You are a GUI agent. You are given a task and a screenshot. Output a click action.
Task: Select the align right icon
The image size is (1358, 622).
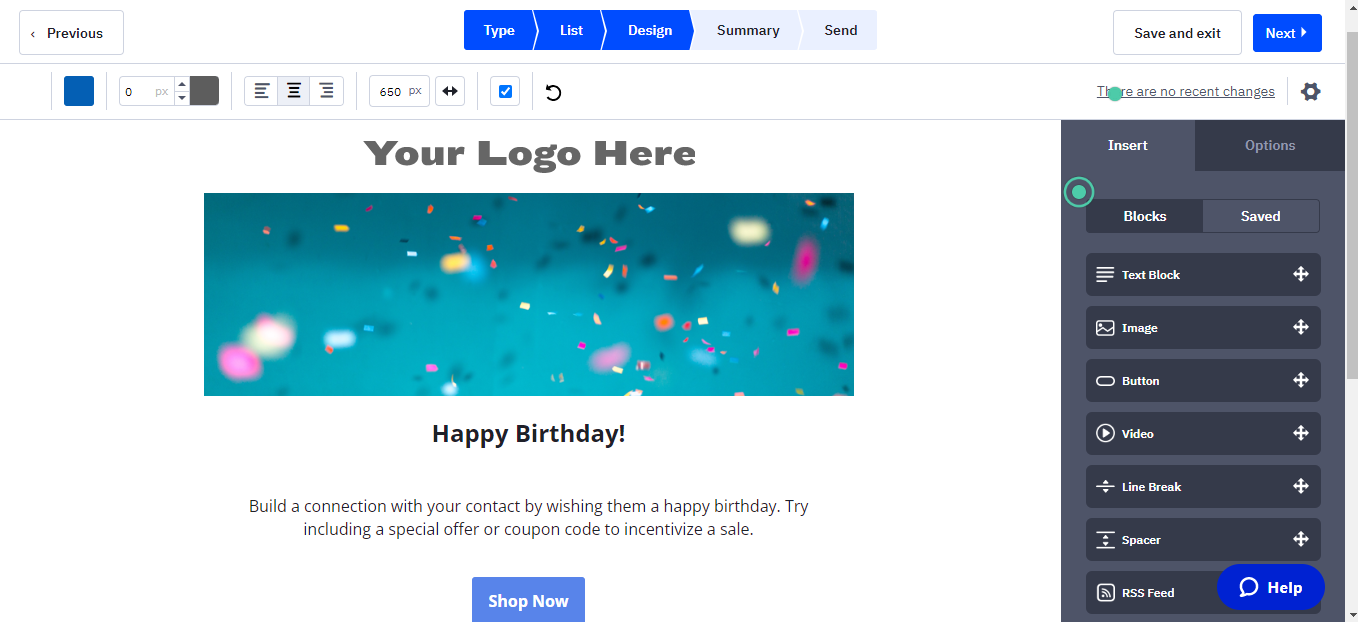[326, 91]
